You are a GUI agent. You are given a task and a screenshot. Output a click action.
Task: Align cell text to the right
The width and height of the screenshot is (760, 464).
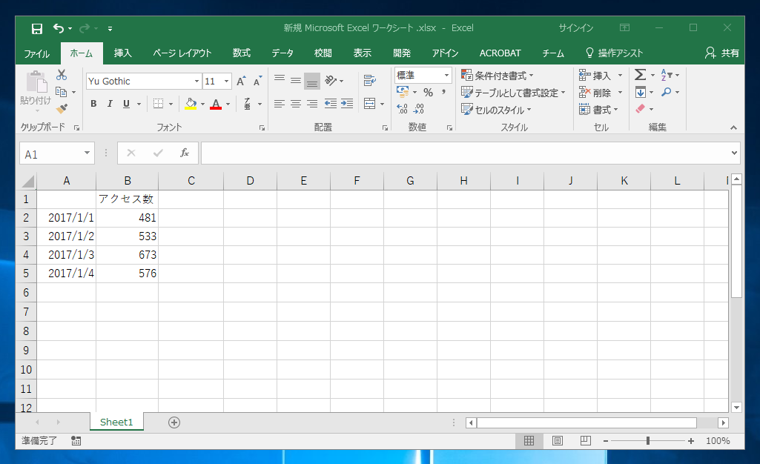(x=312, y=103)
